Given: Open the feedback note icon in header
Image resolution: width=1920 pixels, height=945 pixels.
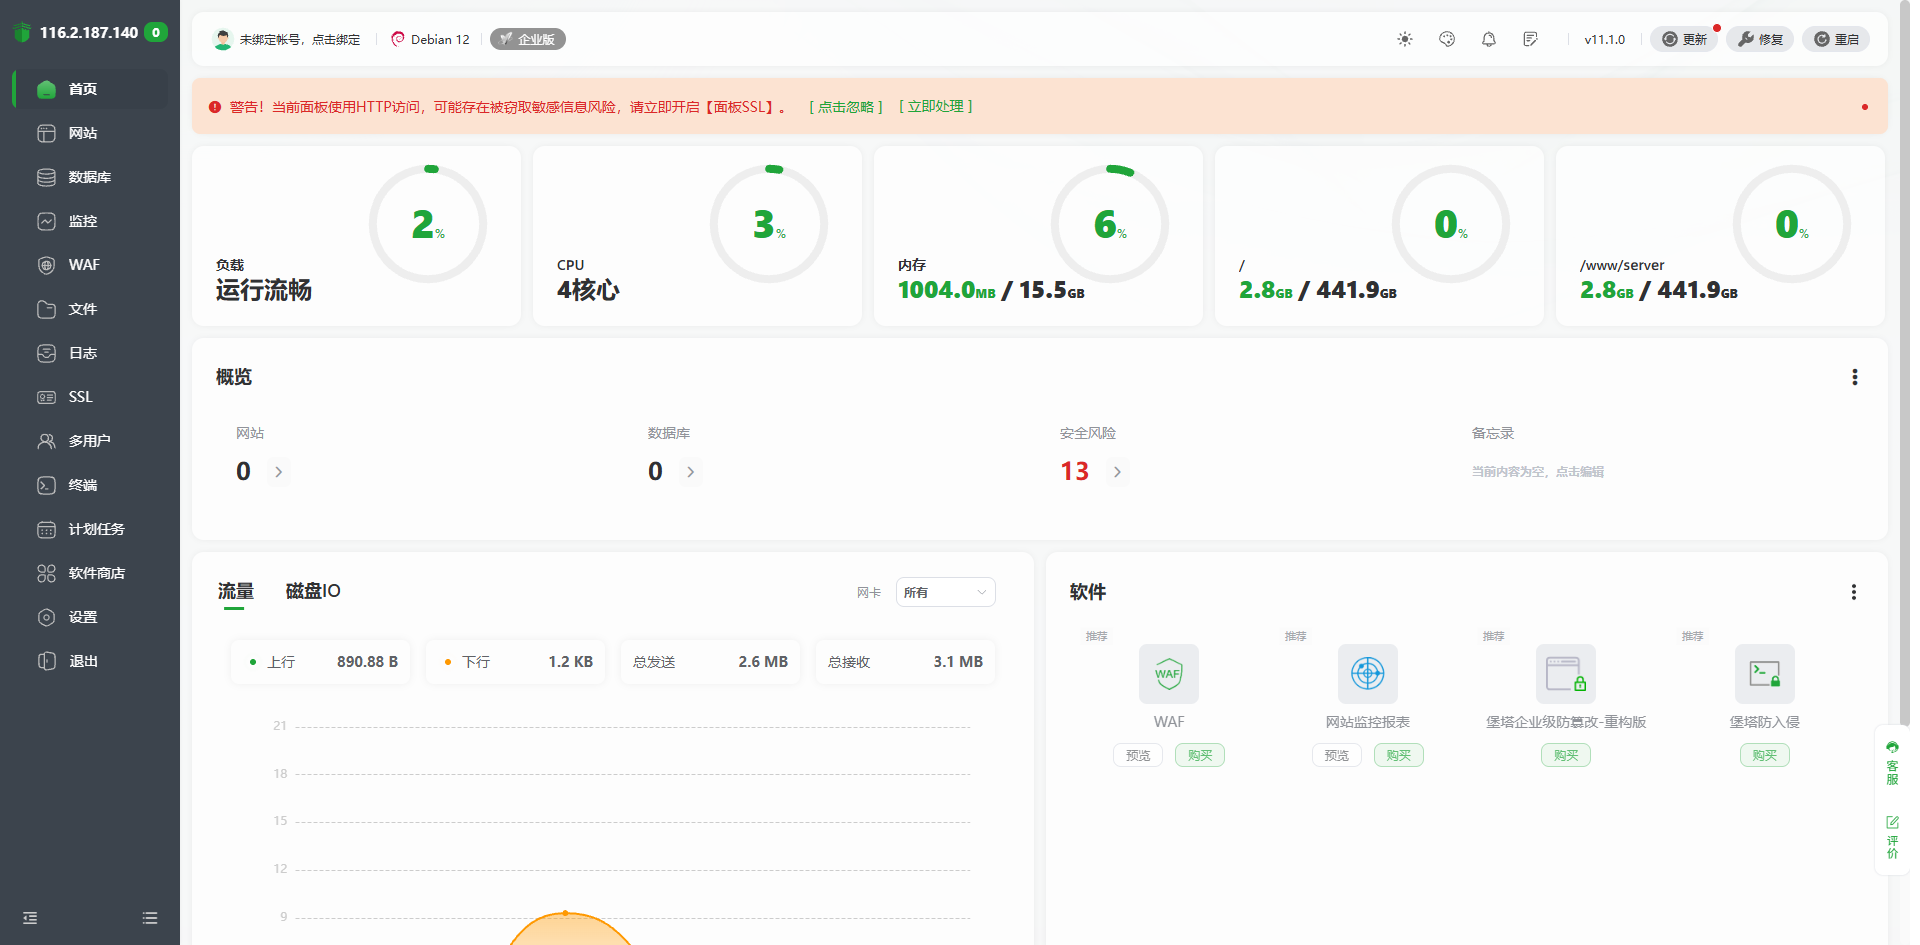Looking at the screenshot, I should pyautogui.click(x=1530, y=39).
